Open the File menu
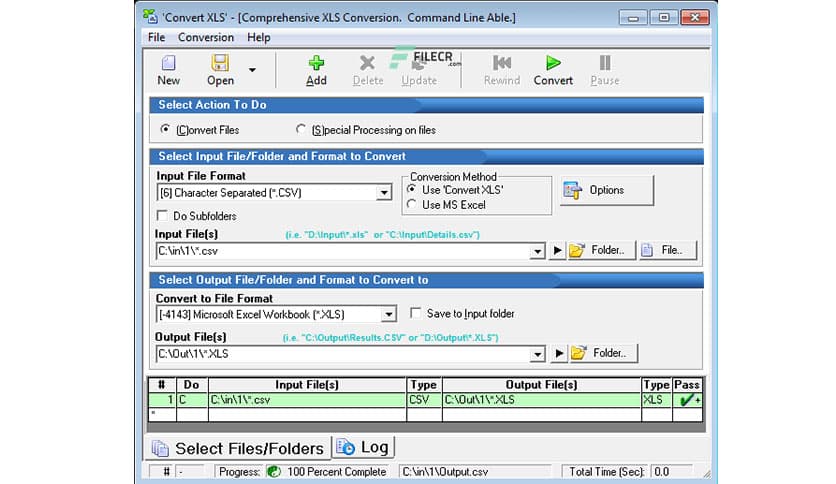The width and height of the screenshot is (836, 484). click(x=156, y=37)
